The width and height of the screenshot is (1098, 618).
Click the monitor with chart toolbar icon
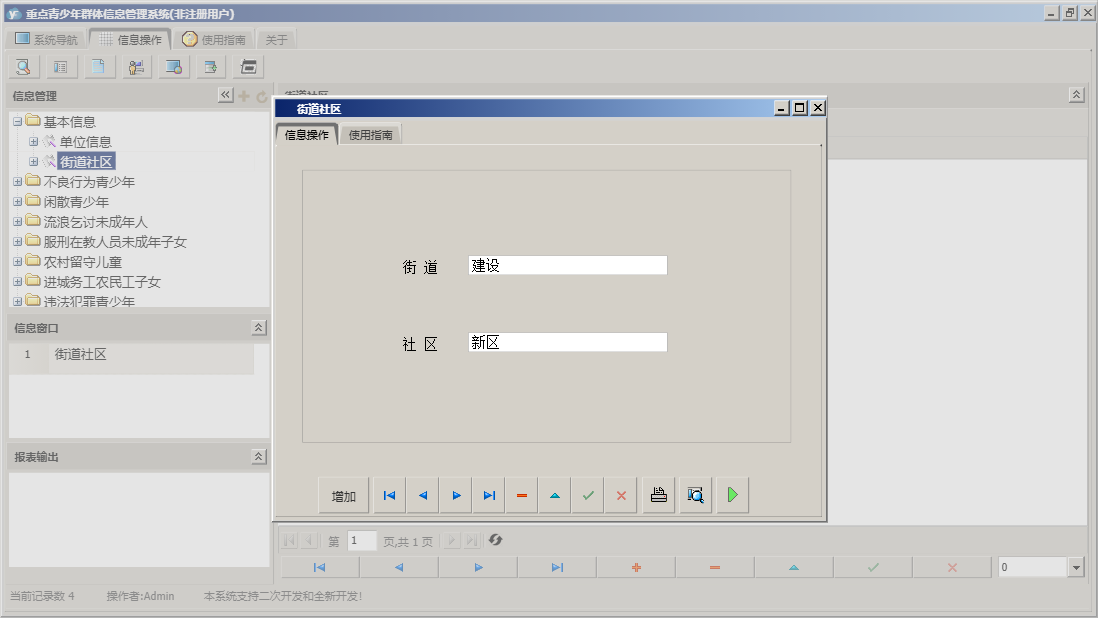click(x=174, y=66)
